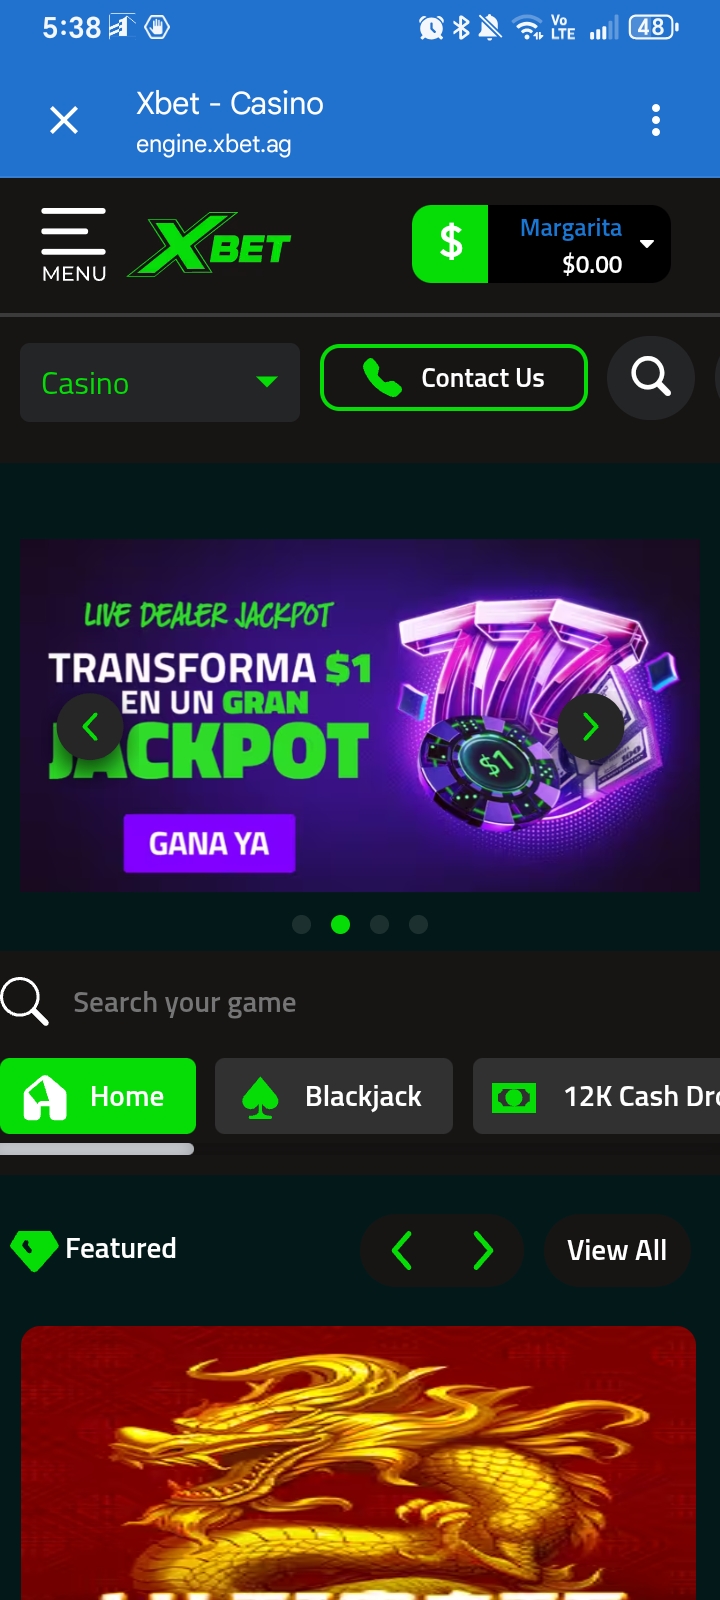Click the GANA YA banner button
Image resolution: width=720 pixels, height=1600 pixels.
[209, 843]
